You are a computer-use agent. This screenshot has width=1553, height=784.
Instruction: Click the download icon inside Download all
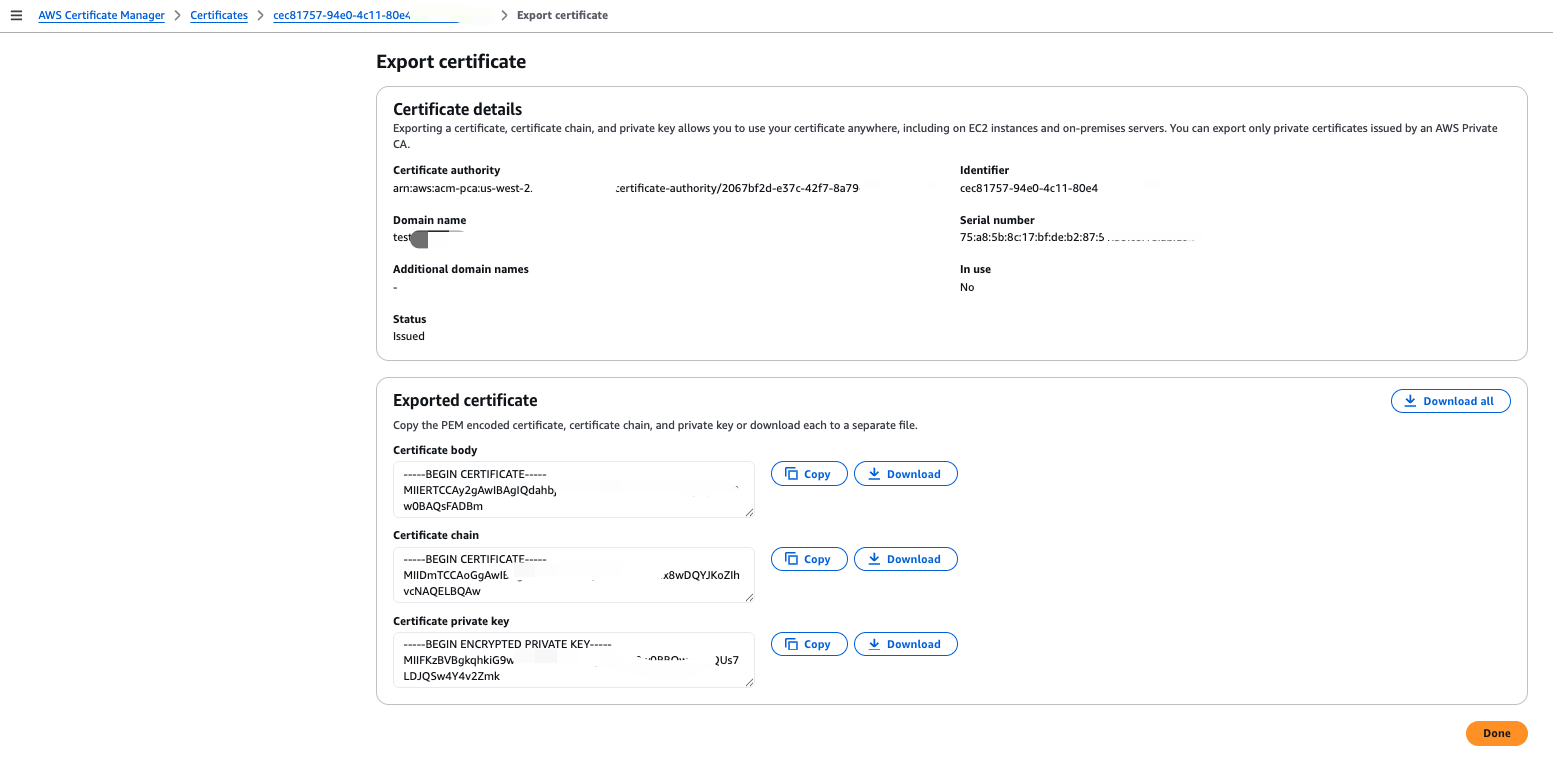point(1410,400)
